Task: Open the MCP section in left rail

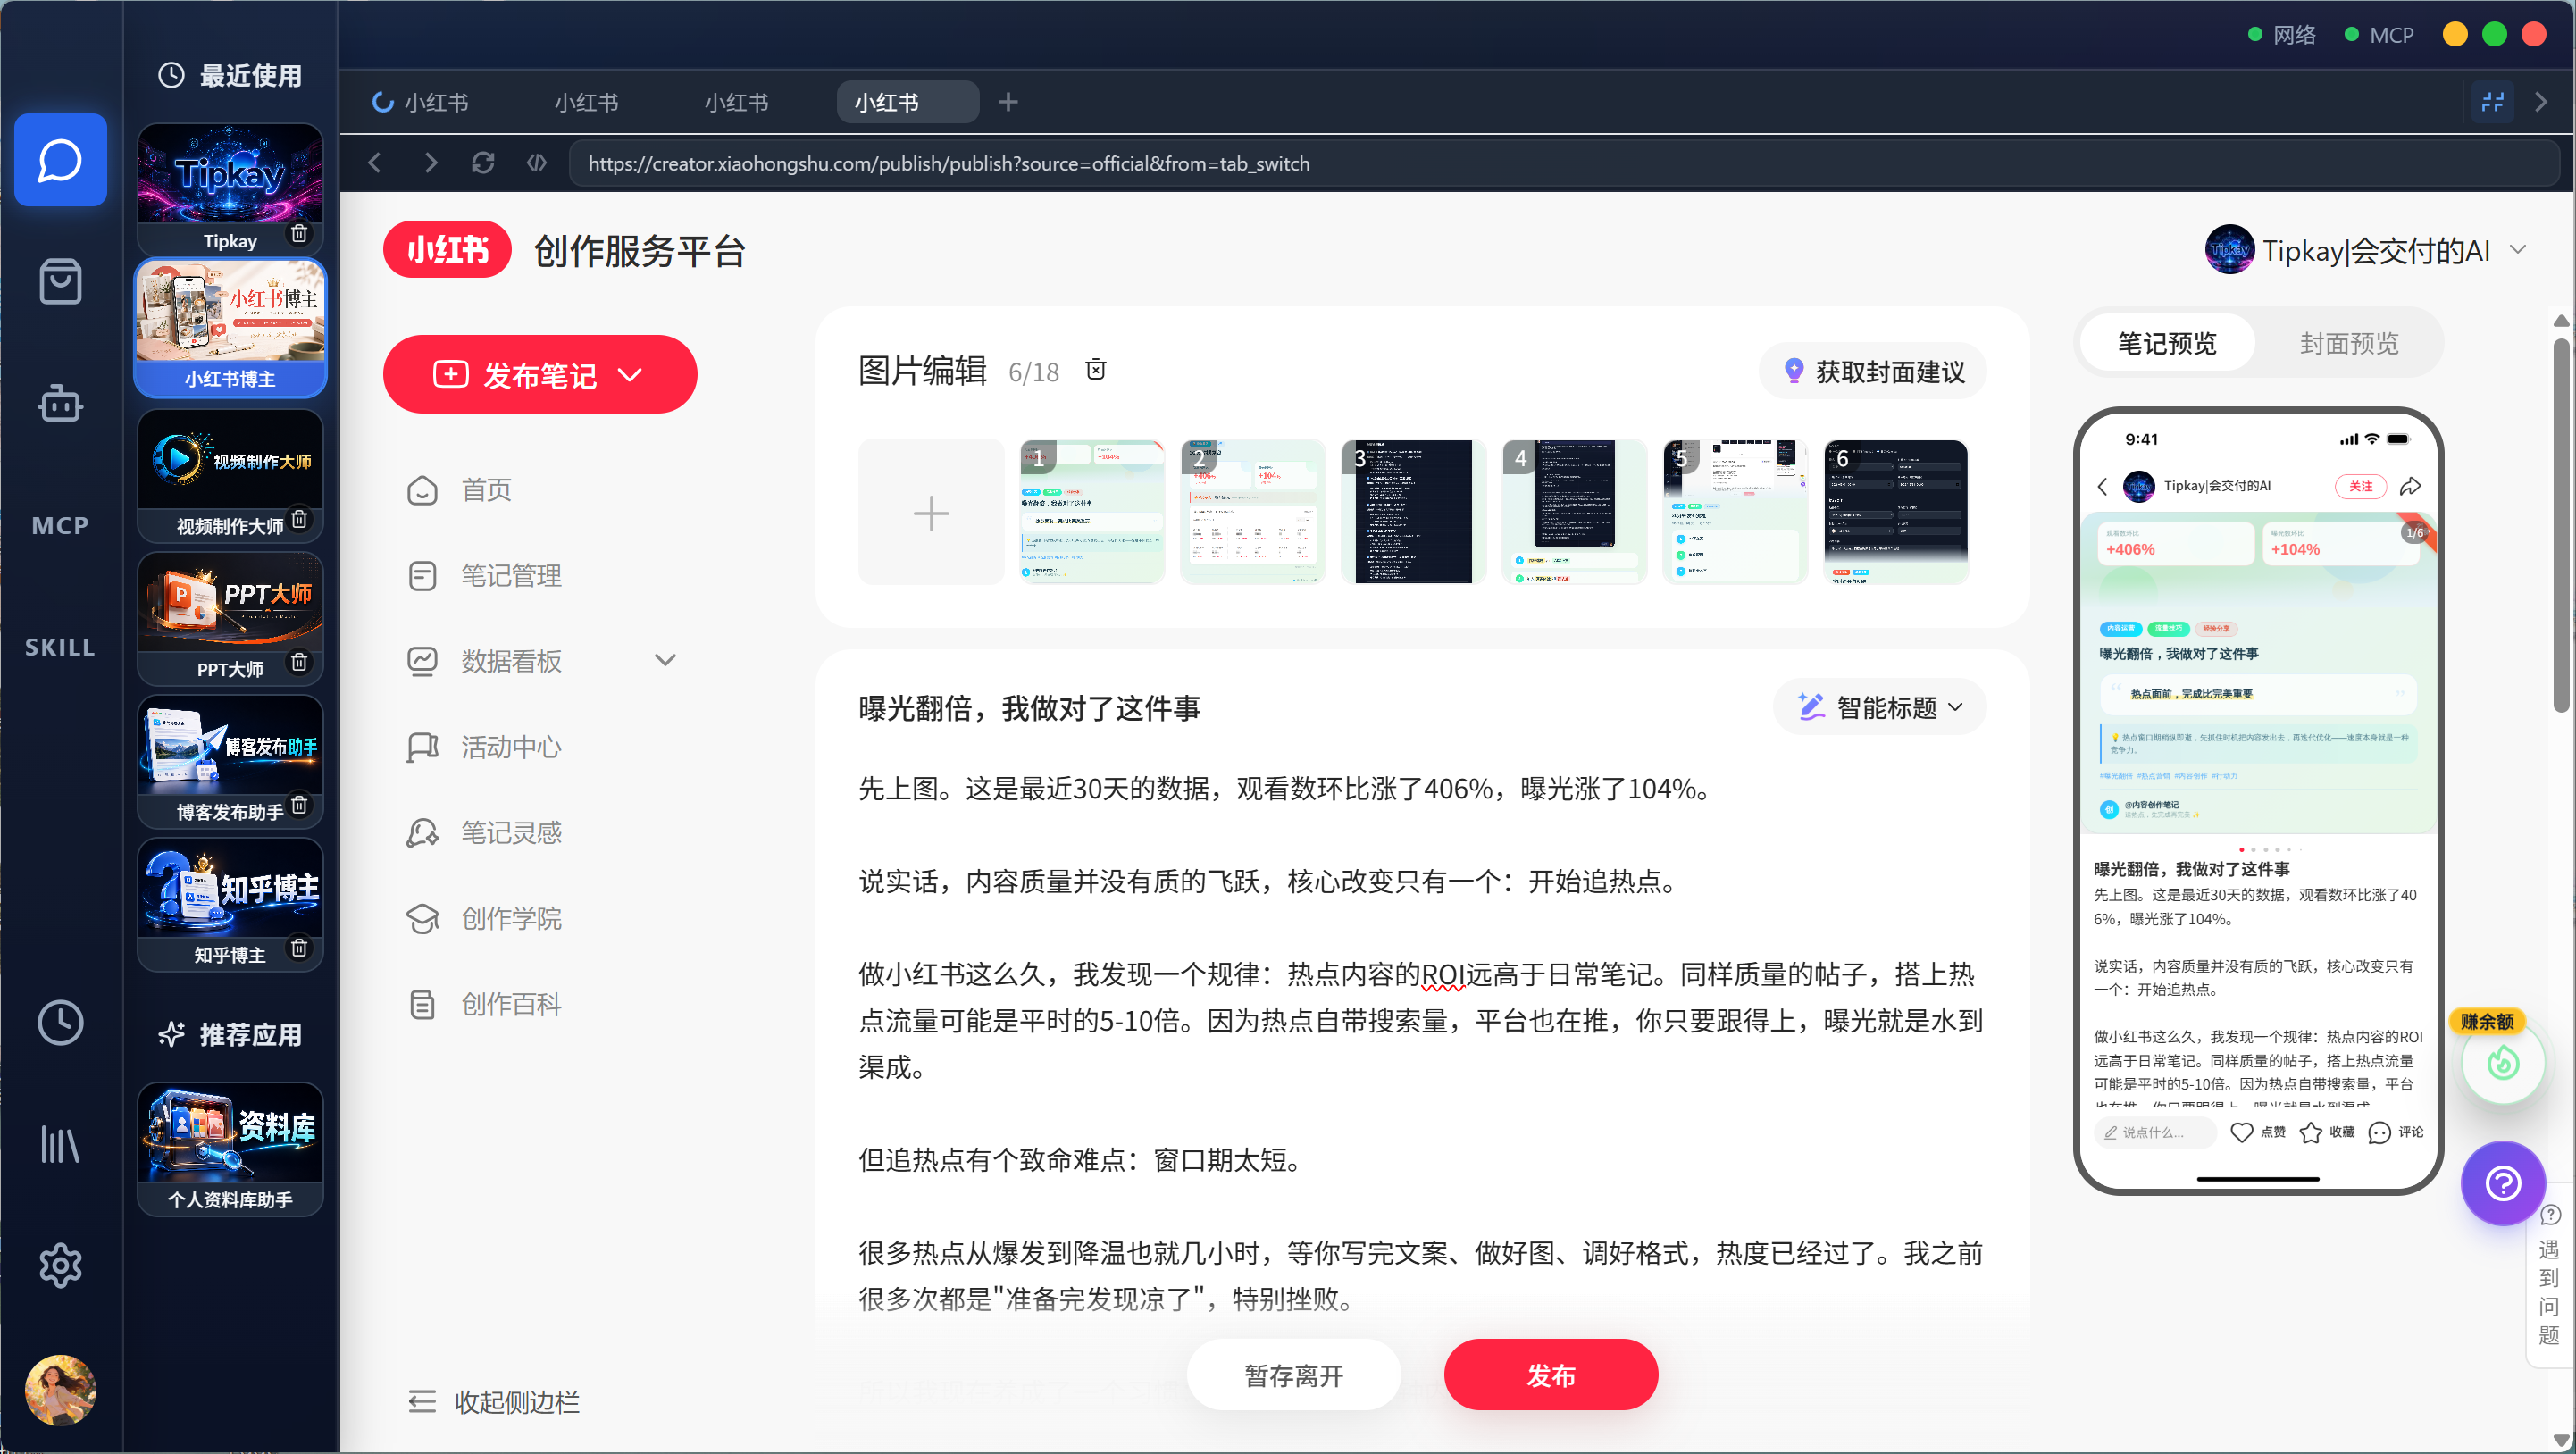Action: tap(60, 526)
